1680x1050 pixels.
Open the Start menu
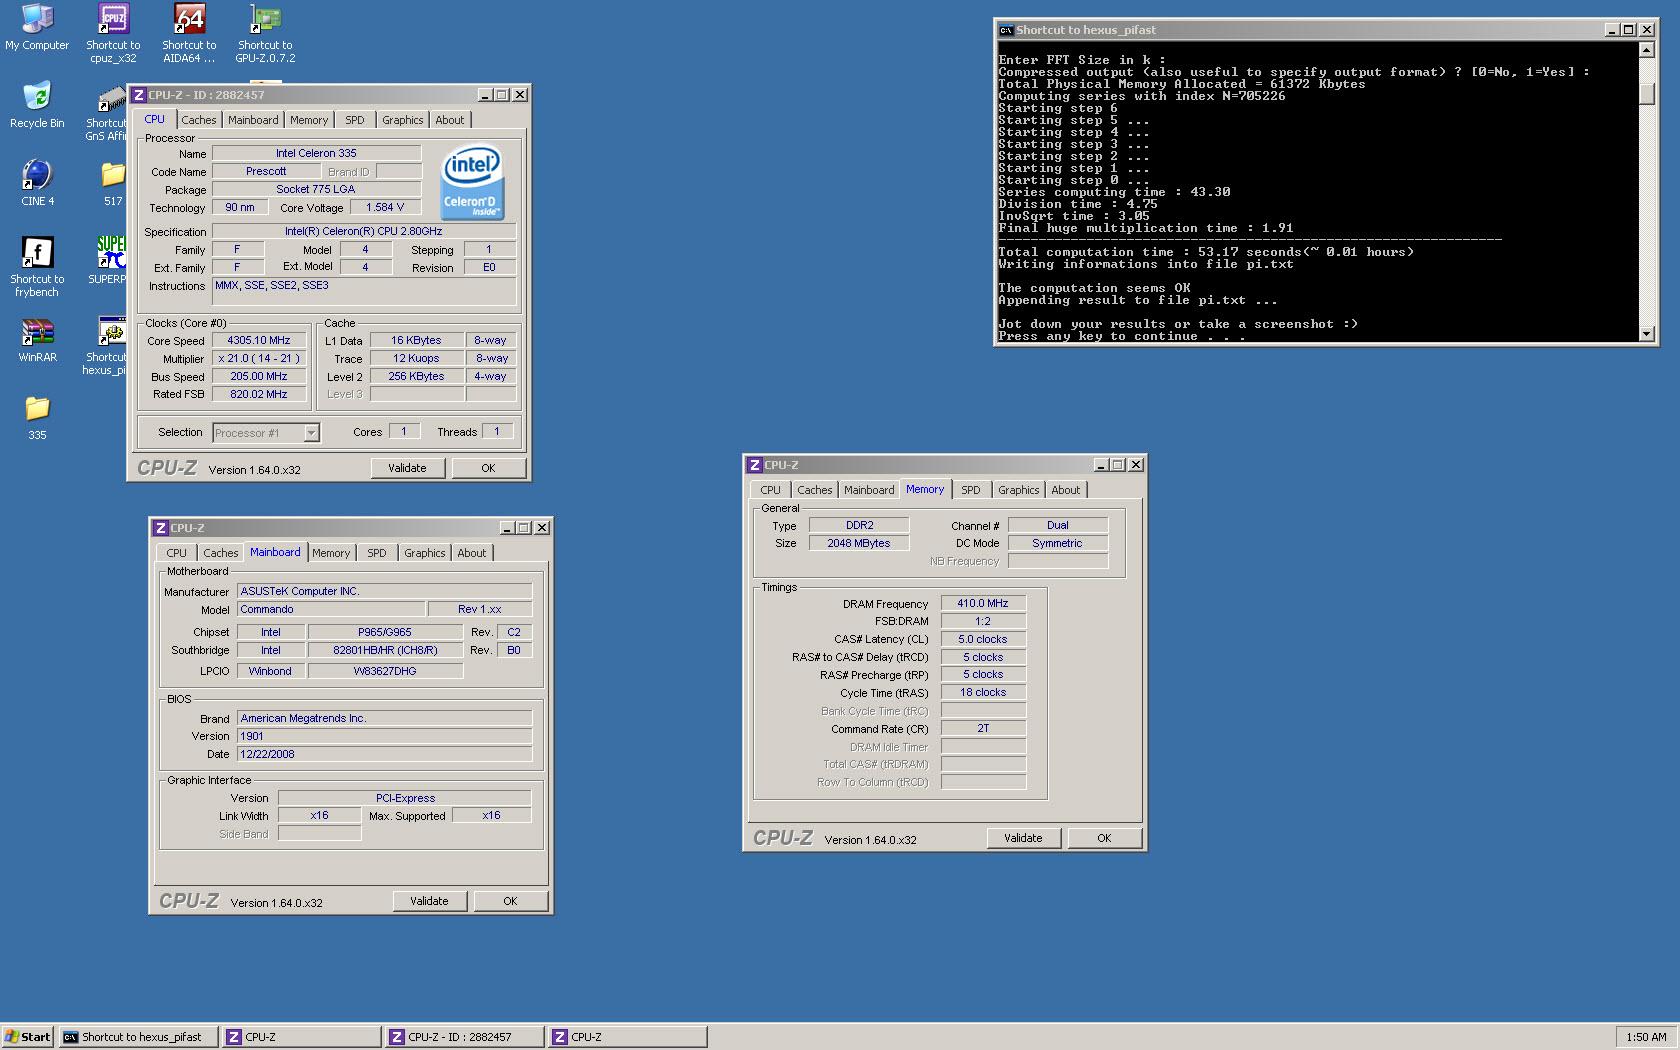tap(28, 1037)
